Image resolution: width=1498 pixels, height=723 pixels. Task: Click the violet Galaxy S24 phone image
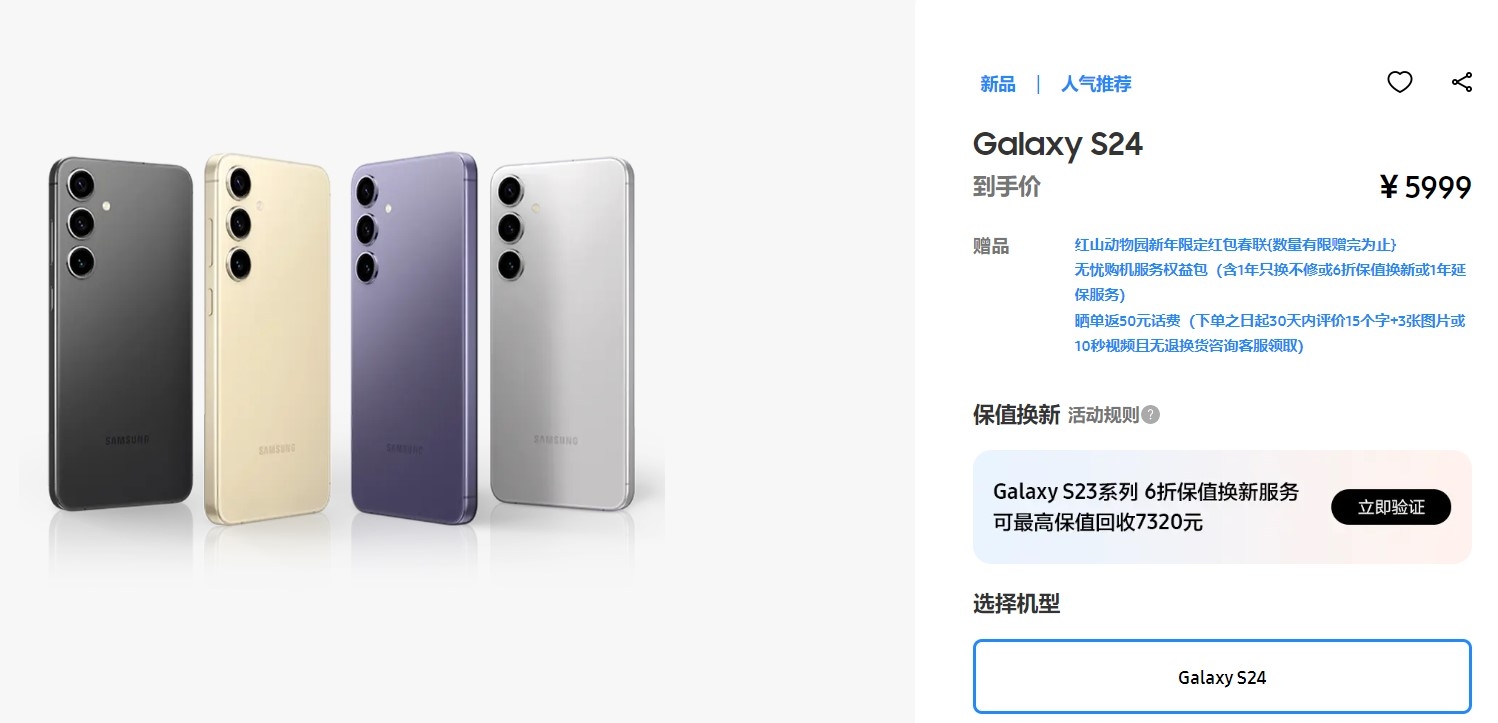[x=414, y=337]
